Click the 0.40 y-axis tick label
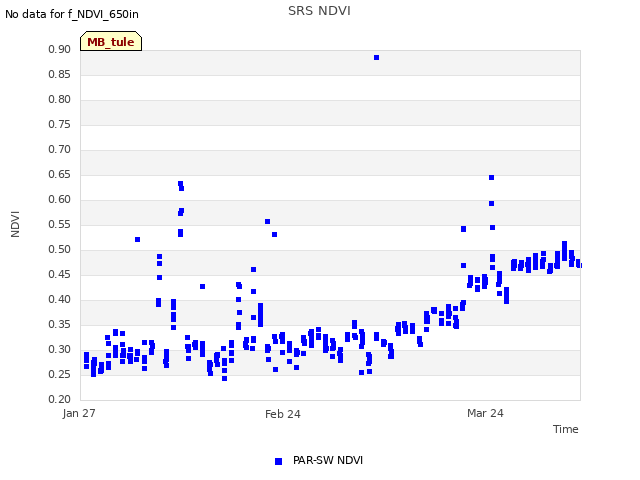 click(x=60, y=299)
